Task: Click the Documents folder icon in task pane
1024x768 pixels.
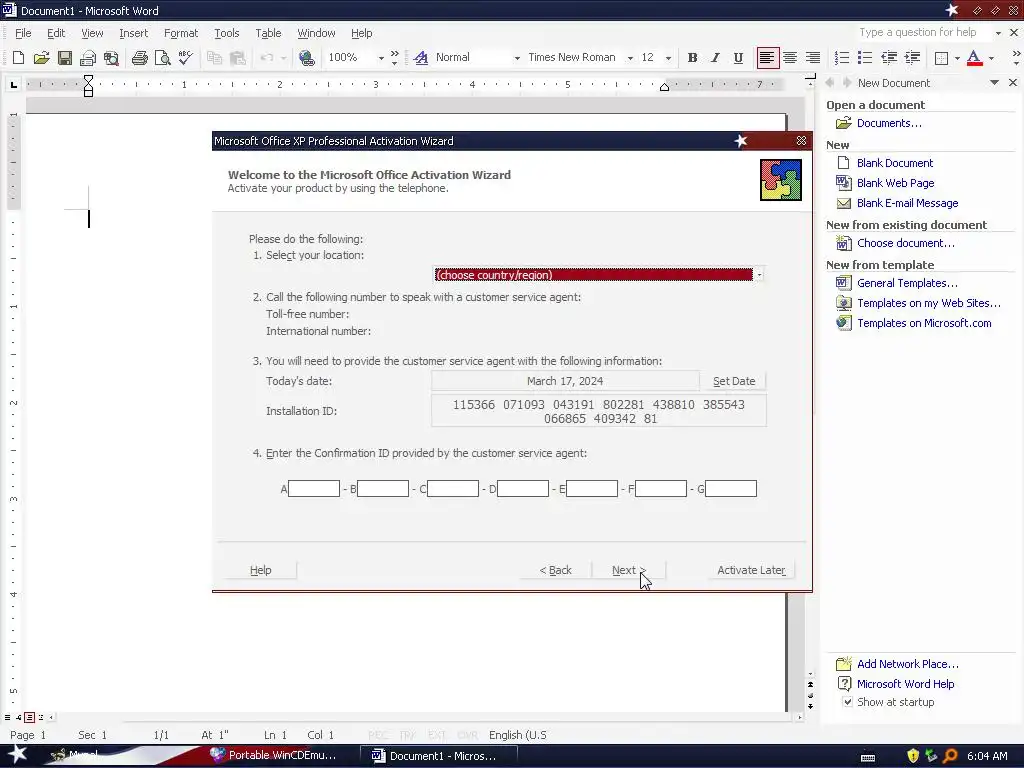Action: 844,123
